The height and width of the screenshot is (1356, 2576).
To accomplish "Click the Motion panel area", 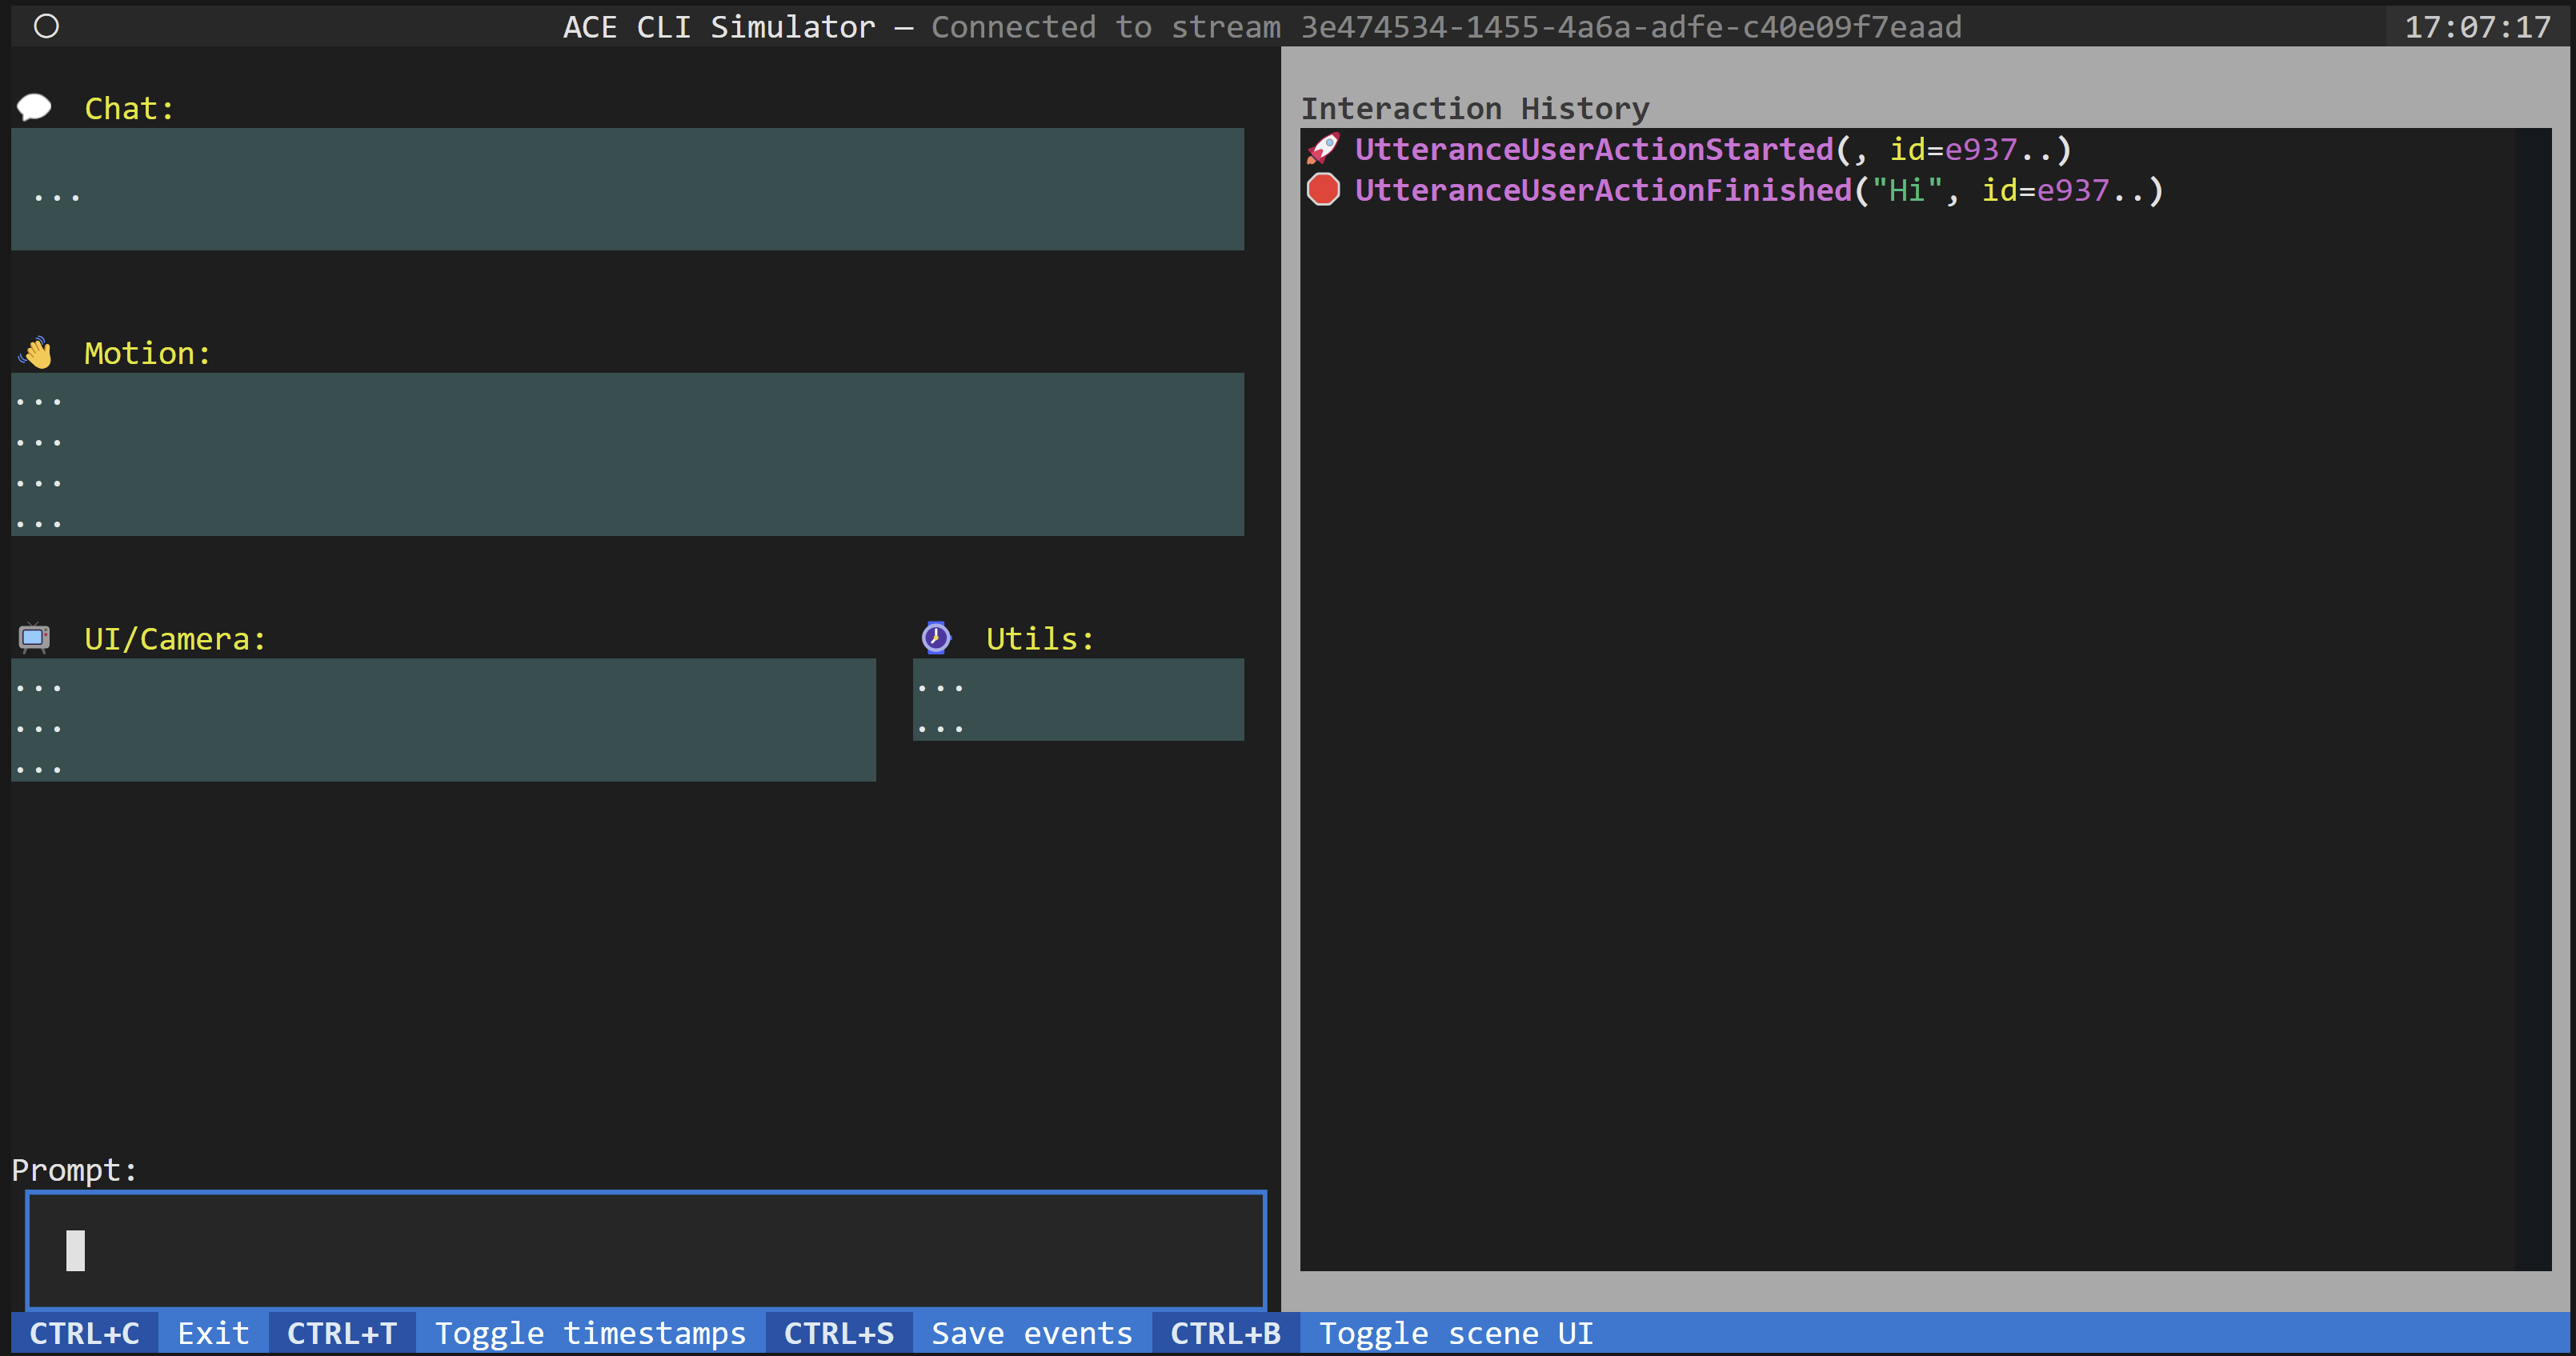I will 628,455.
